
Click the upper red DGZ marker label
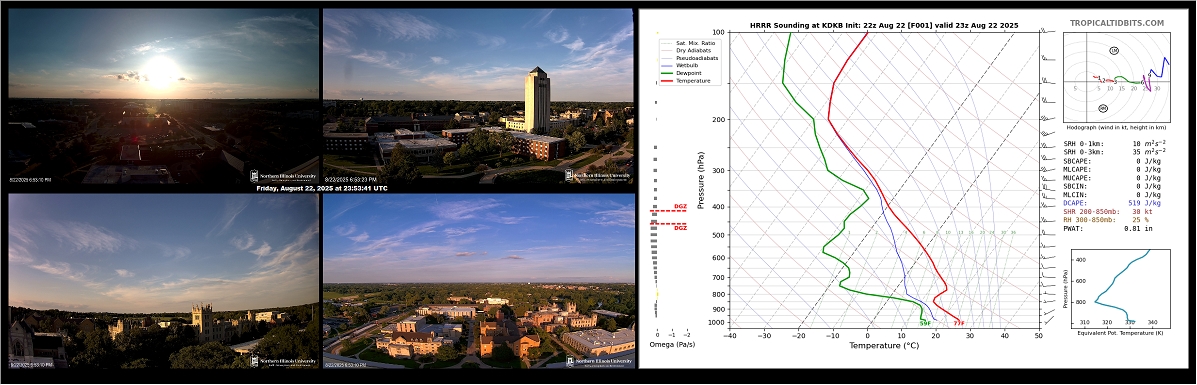click(680, 207)
